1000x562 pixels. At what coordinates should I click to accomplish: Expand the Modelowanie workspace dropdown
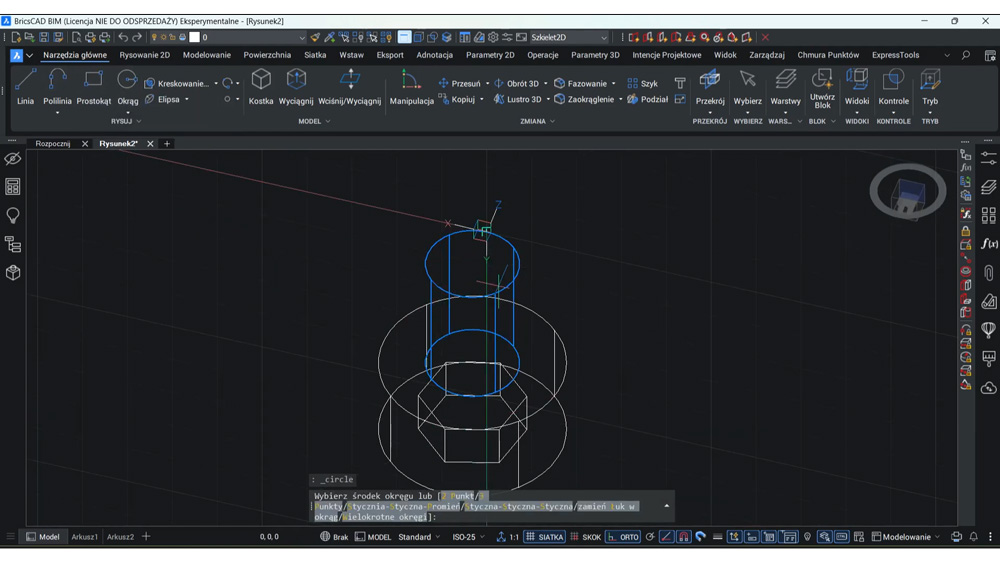906,537
